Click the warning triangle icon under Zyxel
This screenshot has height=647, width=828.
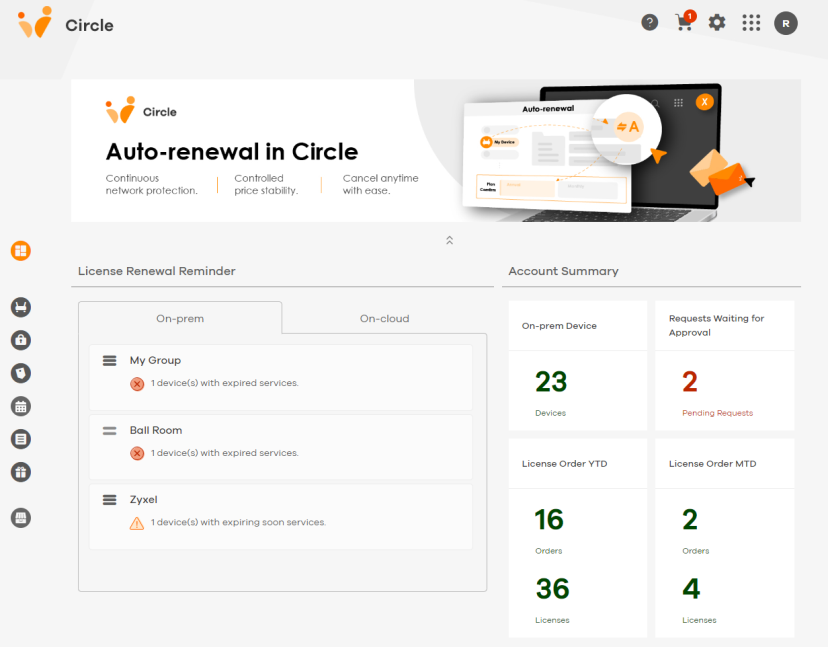click(x=137, y=523)
